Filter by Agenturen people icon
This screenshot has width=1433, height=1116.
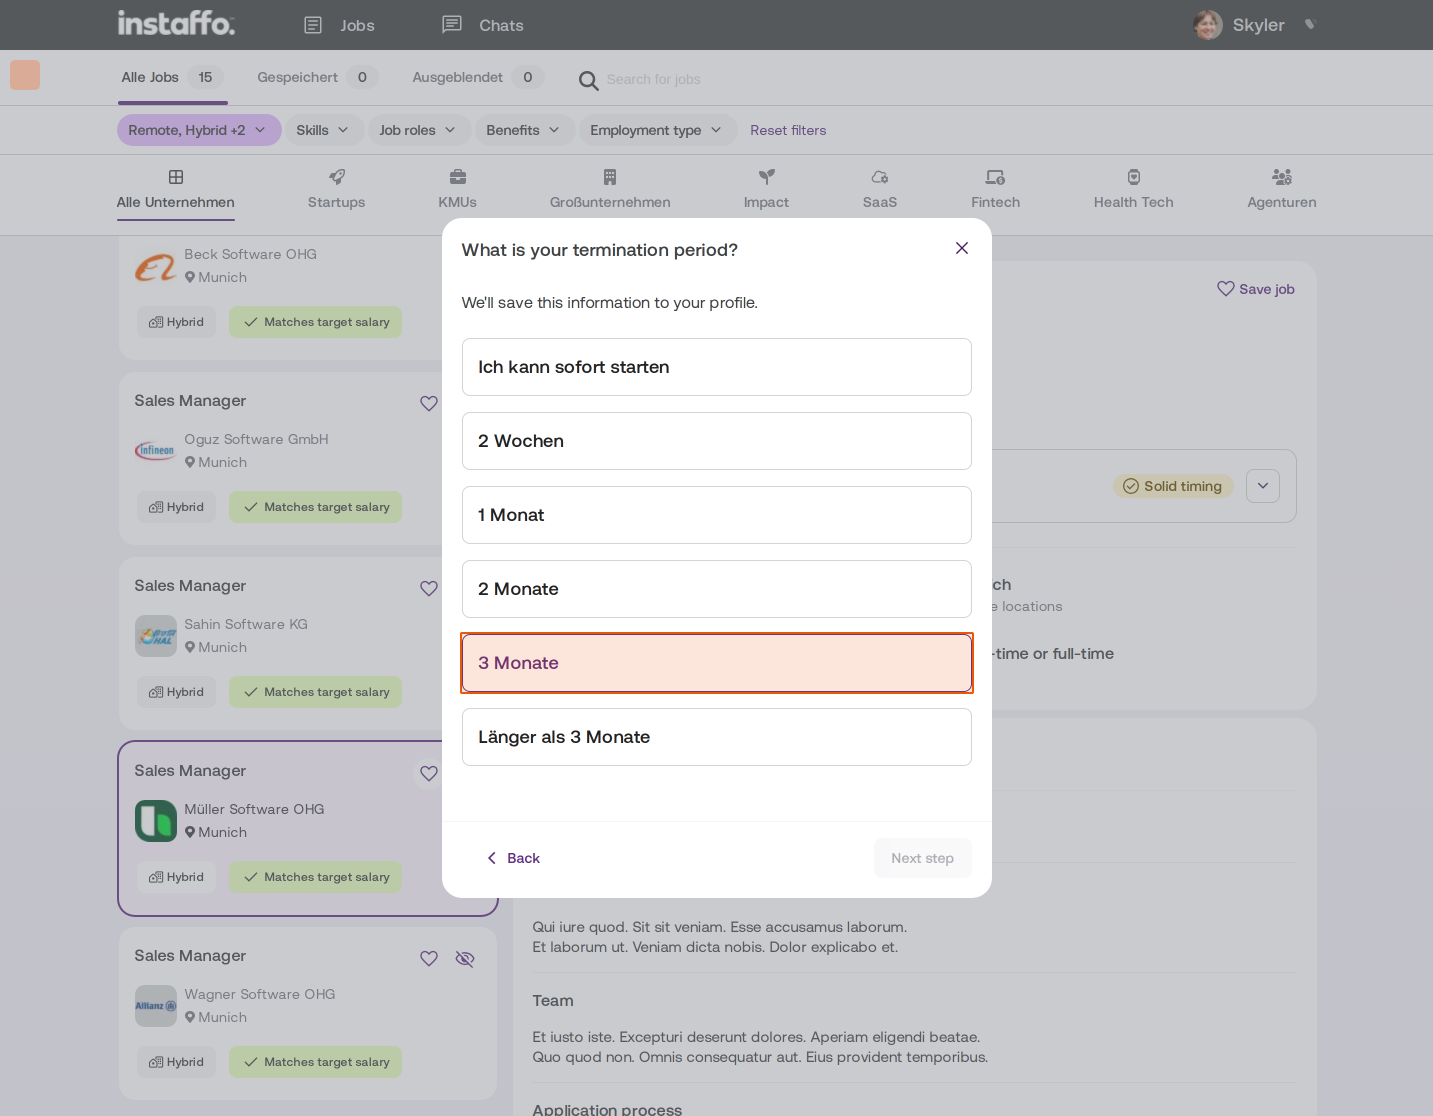1282,177
